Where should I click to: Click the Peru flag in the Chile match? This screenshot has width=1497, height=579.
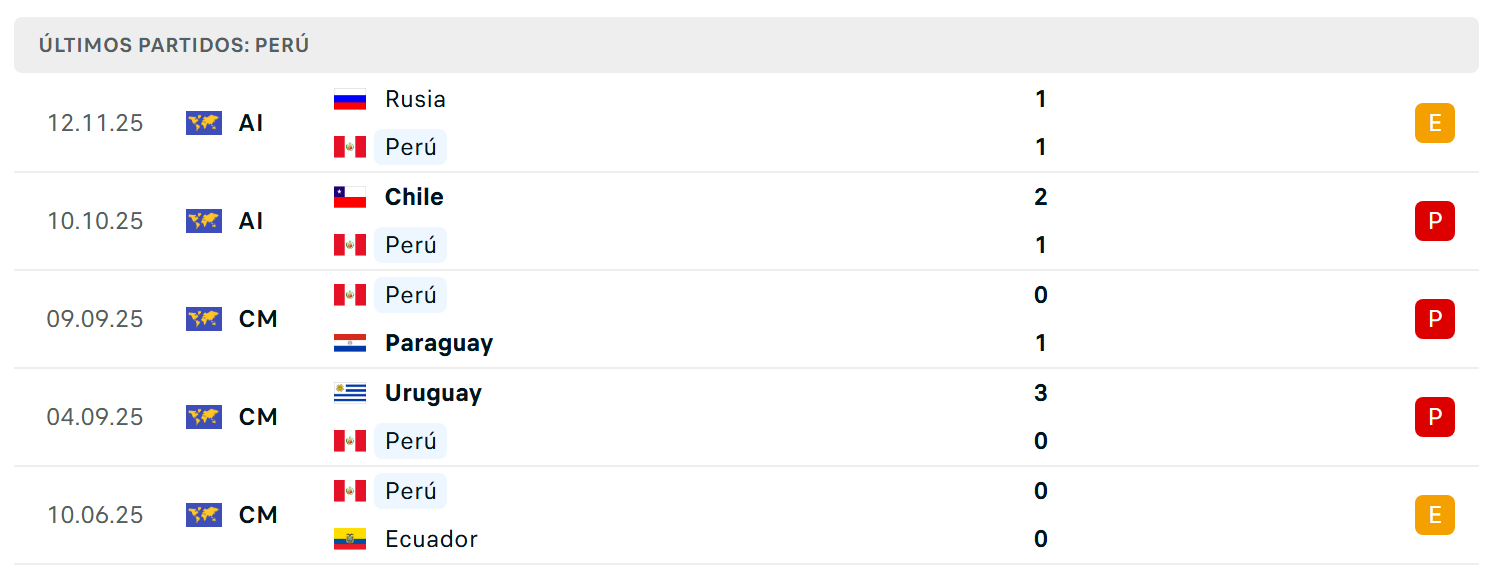350,245
